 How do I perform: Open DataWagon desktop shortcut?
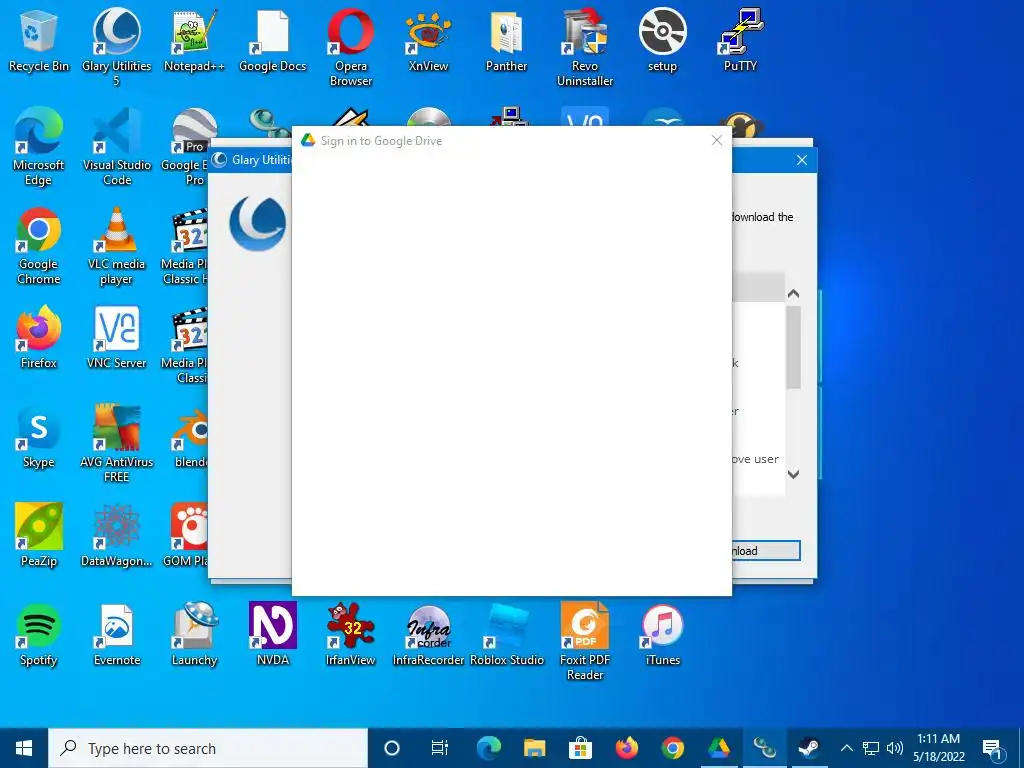coord(116,535)
